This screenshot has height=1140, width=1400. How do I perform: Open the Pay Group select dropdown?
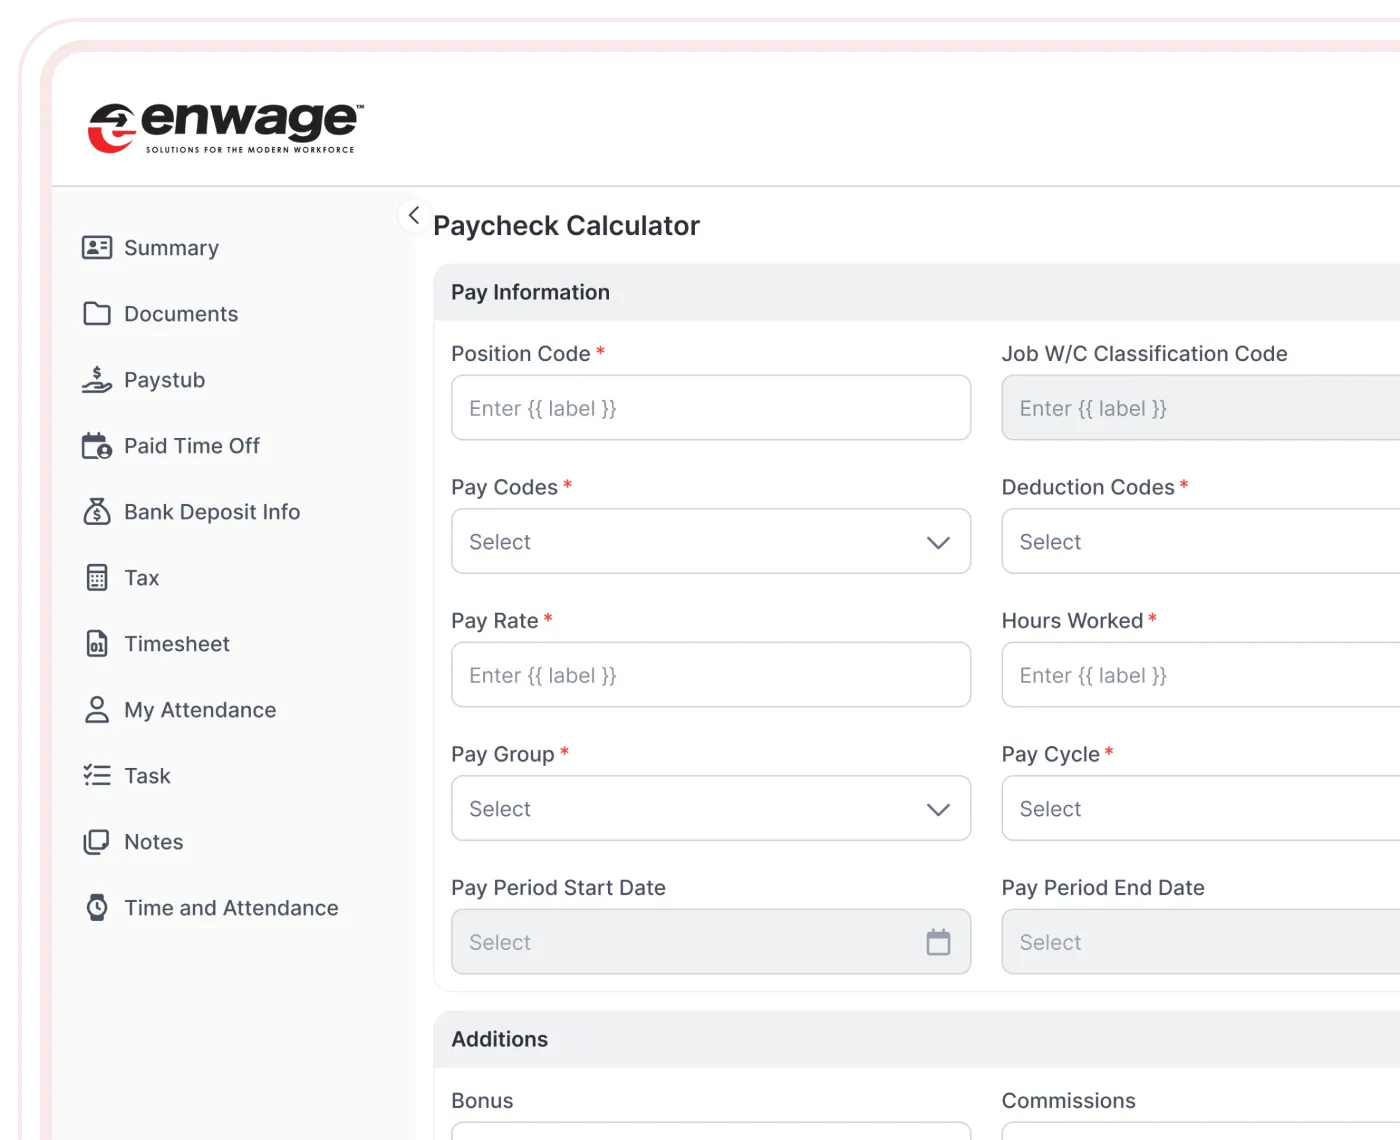(x=711, y=809)
